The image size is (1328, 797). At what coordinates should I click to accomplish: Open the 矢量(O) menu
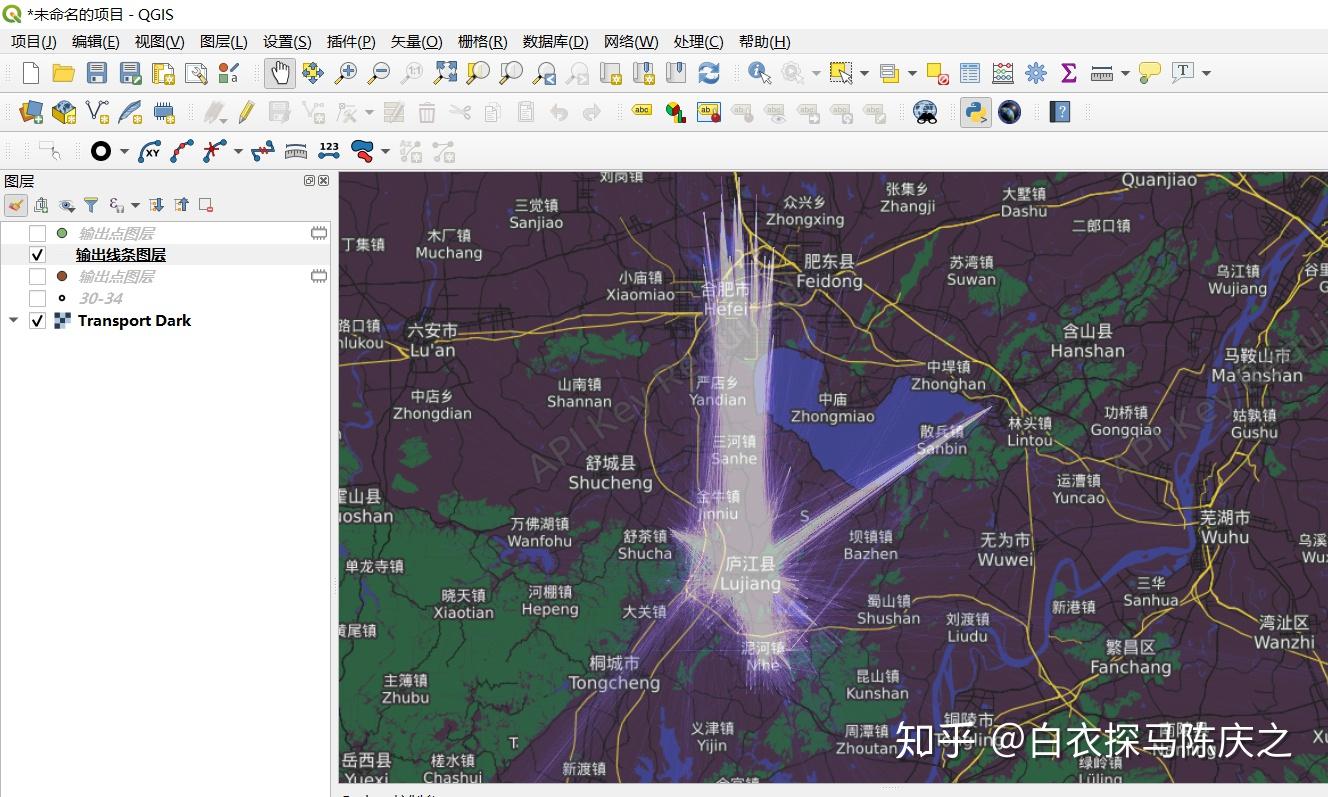point(415,41)
